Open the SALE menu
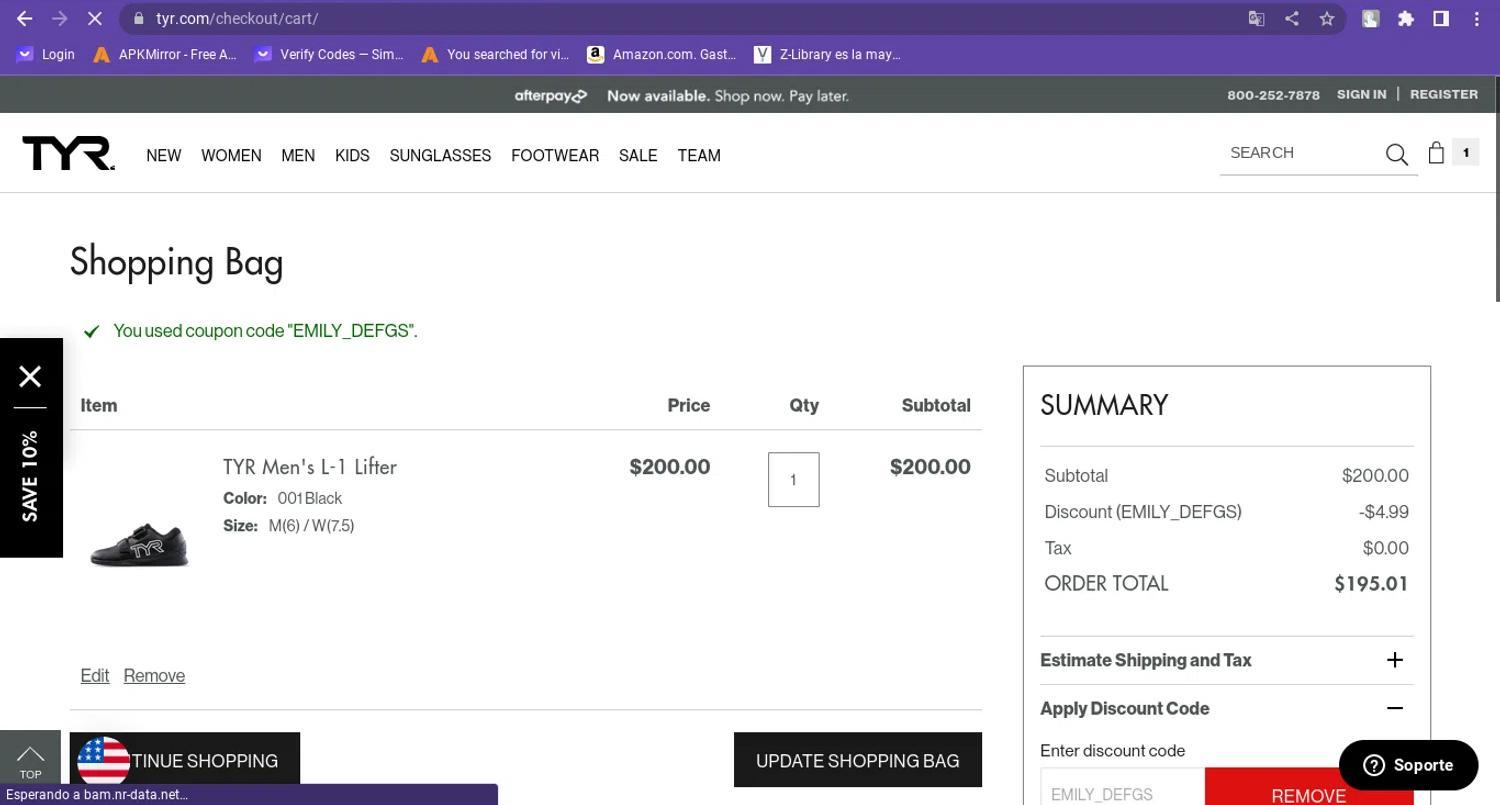1500x805 pixels. pos(638,155)
